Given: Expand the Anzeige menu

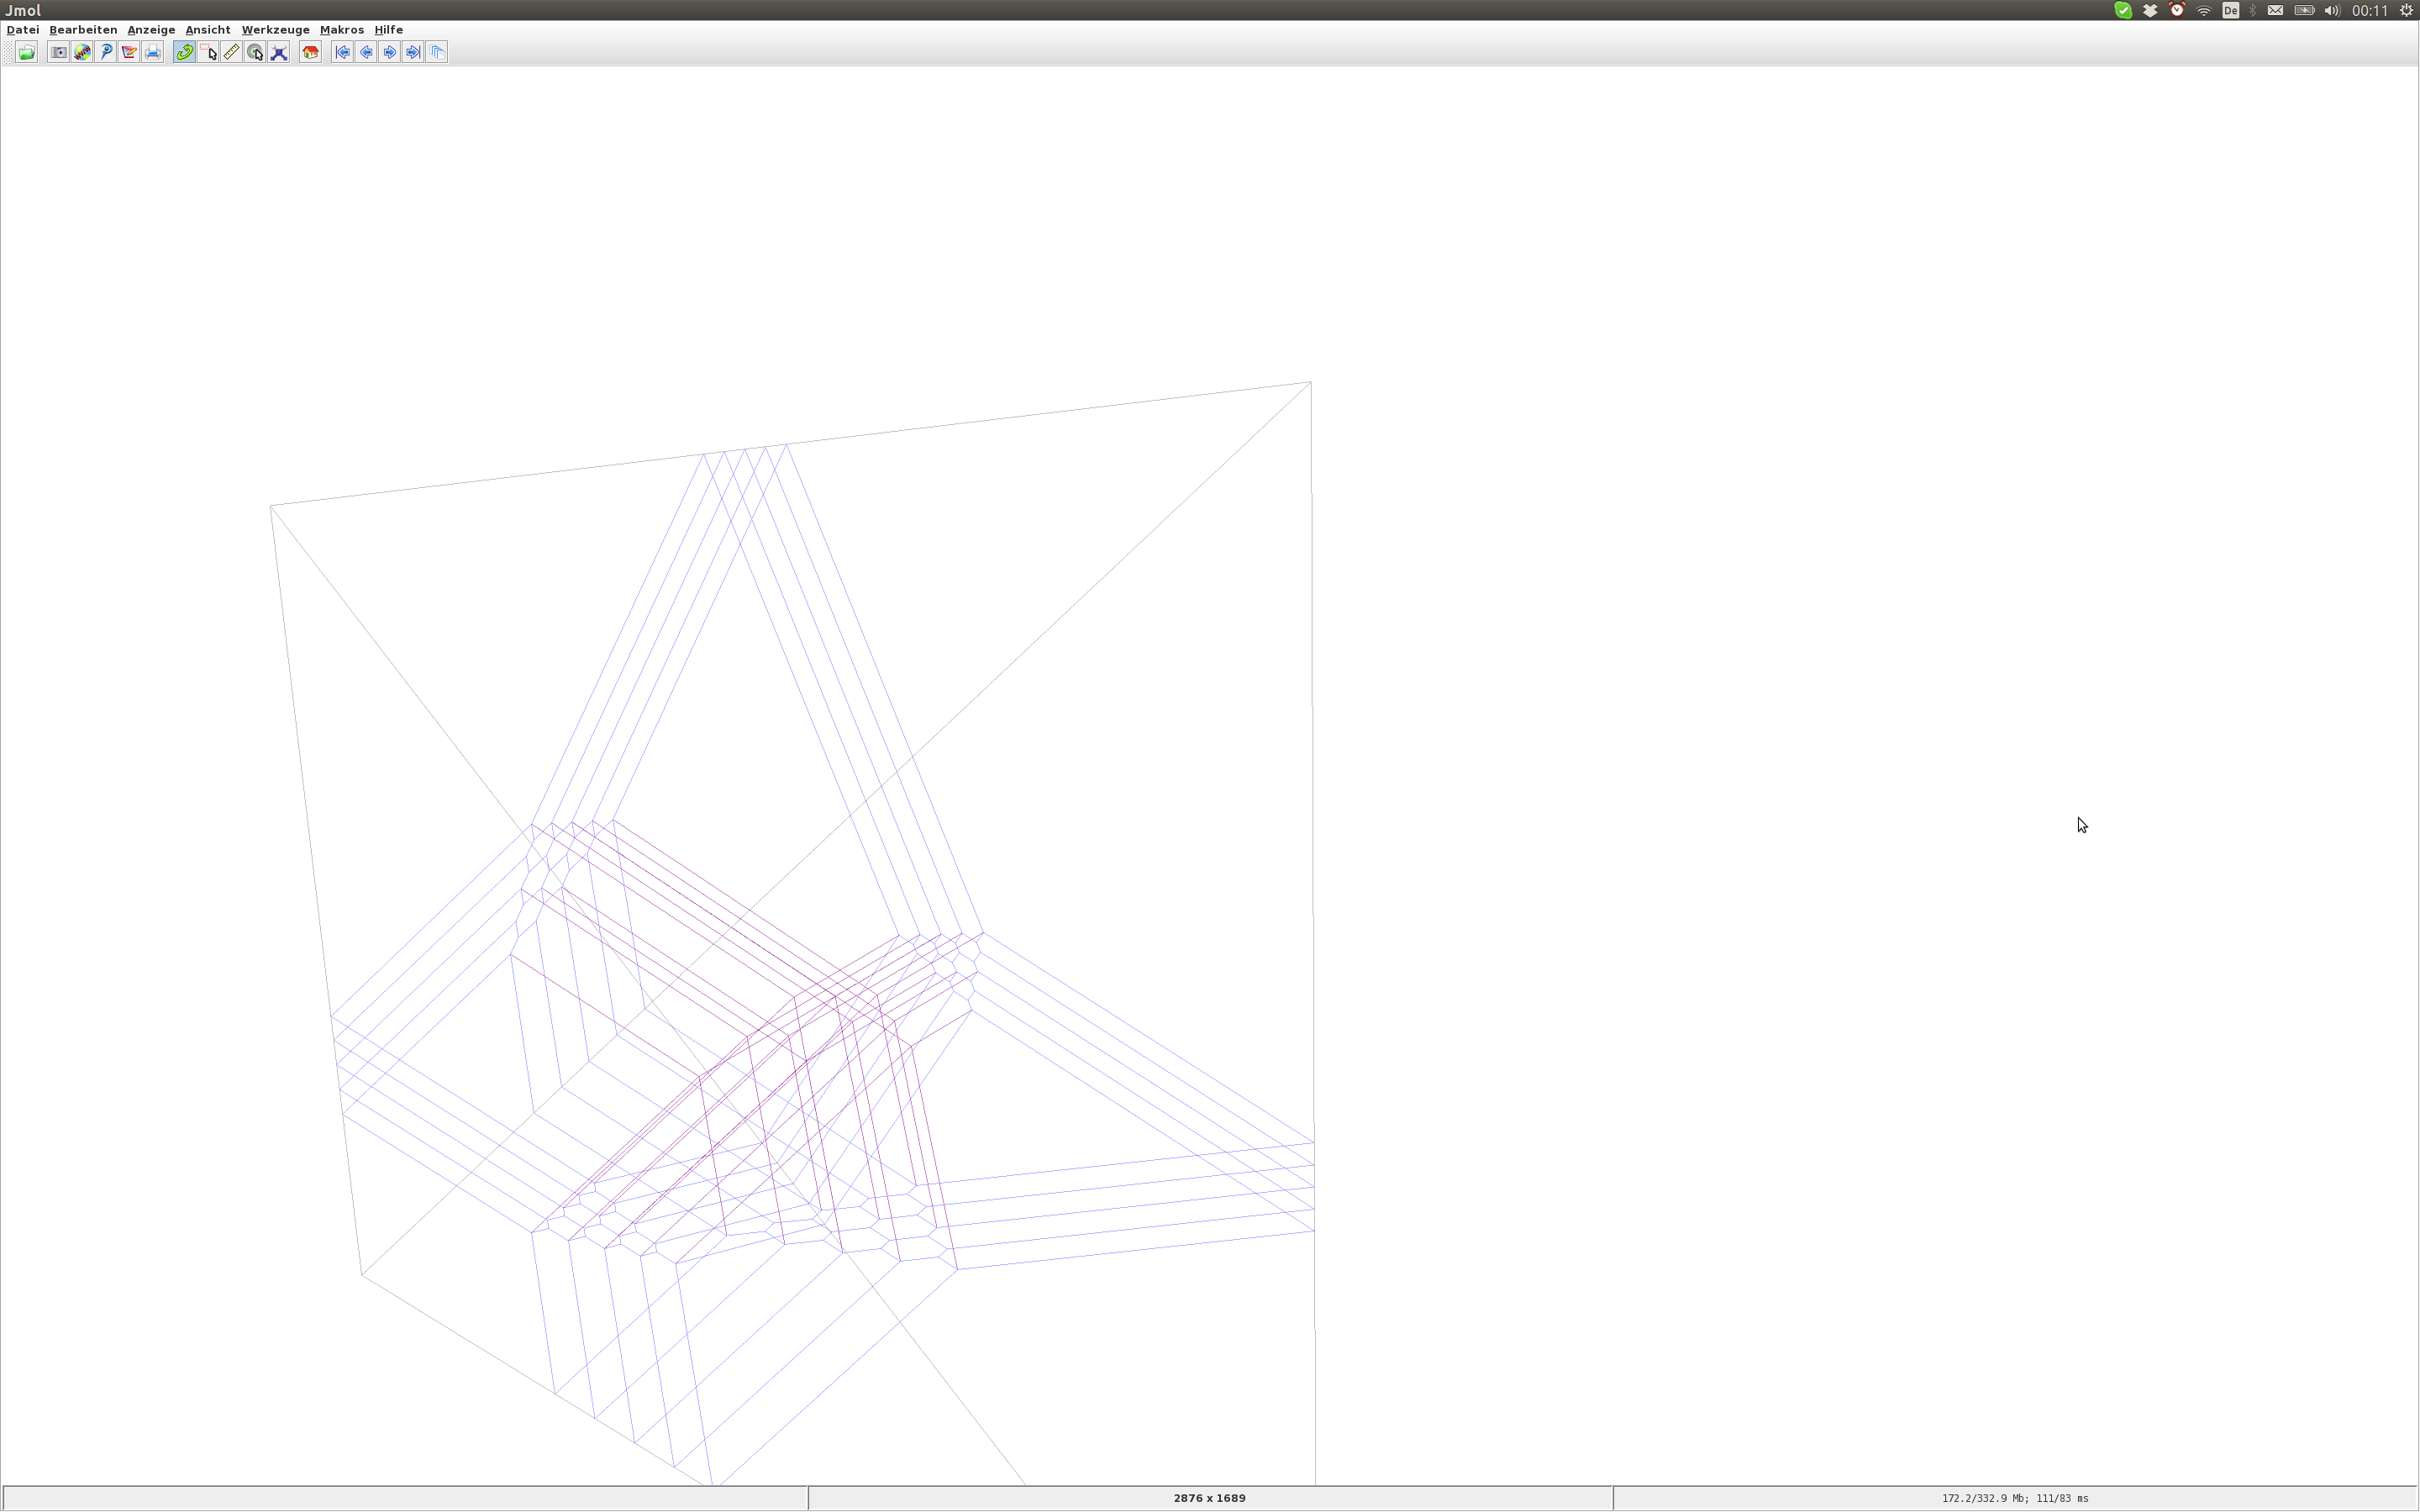Looking at the screenshot, I should [151, 30].
